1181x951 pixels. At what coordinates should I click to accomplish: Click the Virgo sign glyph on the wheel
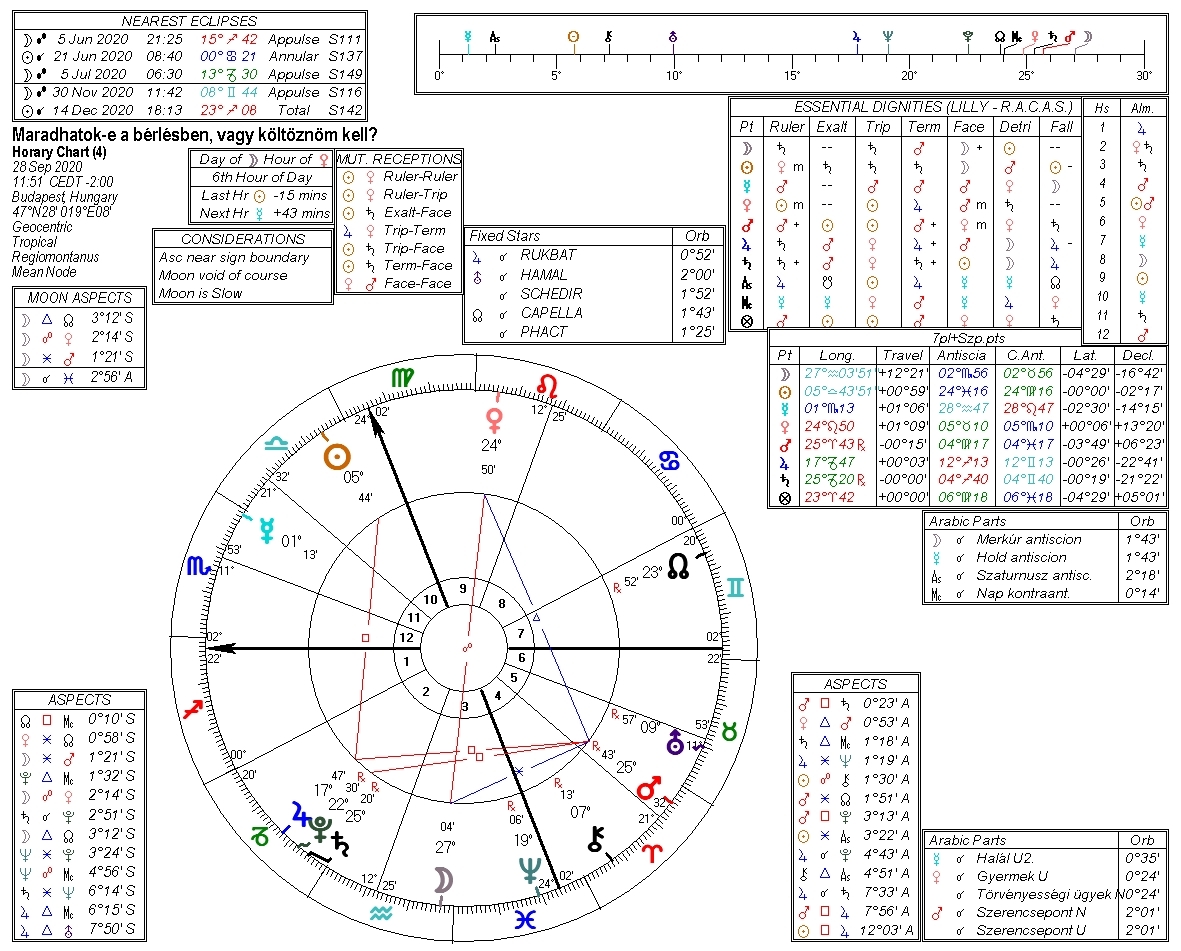tap(402, 377)
